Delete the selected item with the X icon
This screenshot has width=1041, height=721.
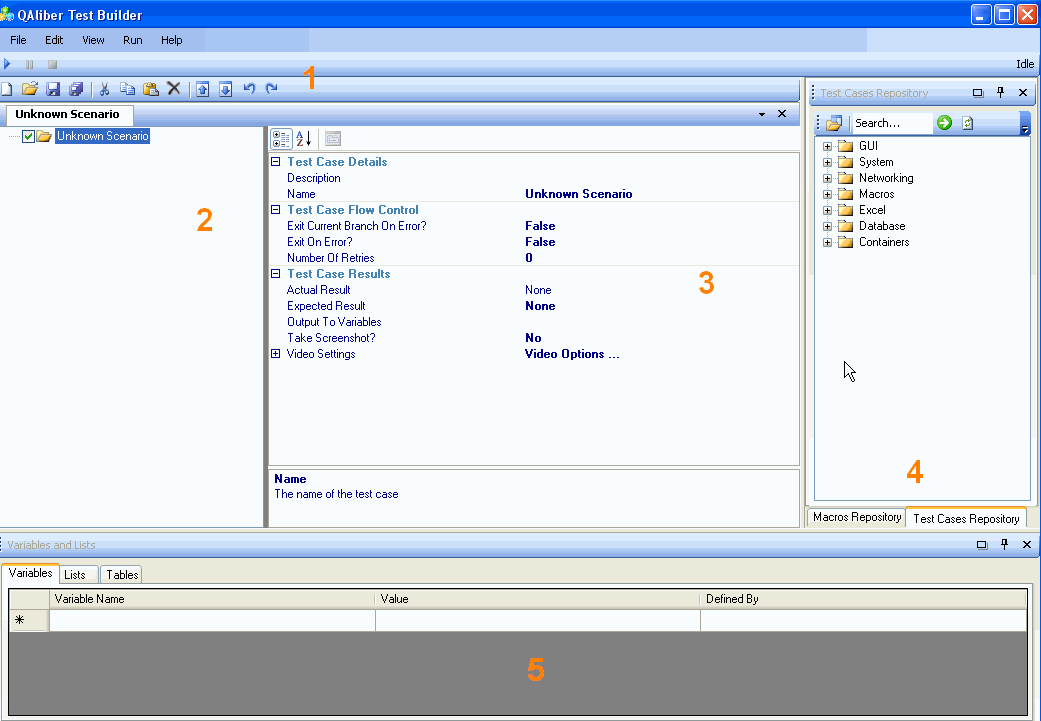(174, 89)
